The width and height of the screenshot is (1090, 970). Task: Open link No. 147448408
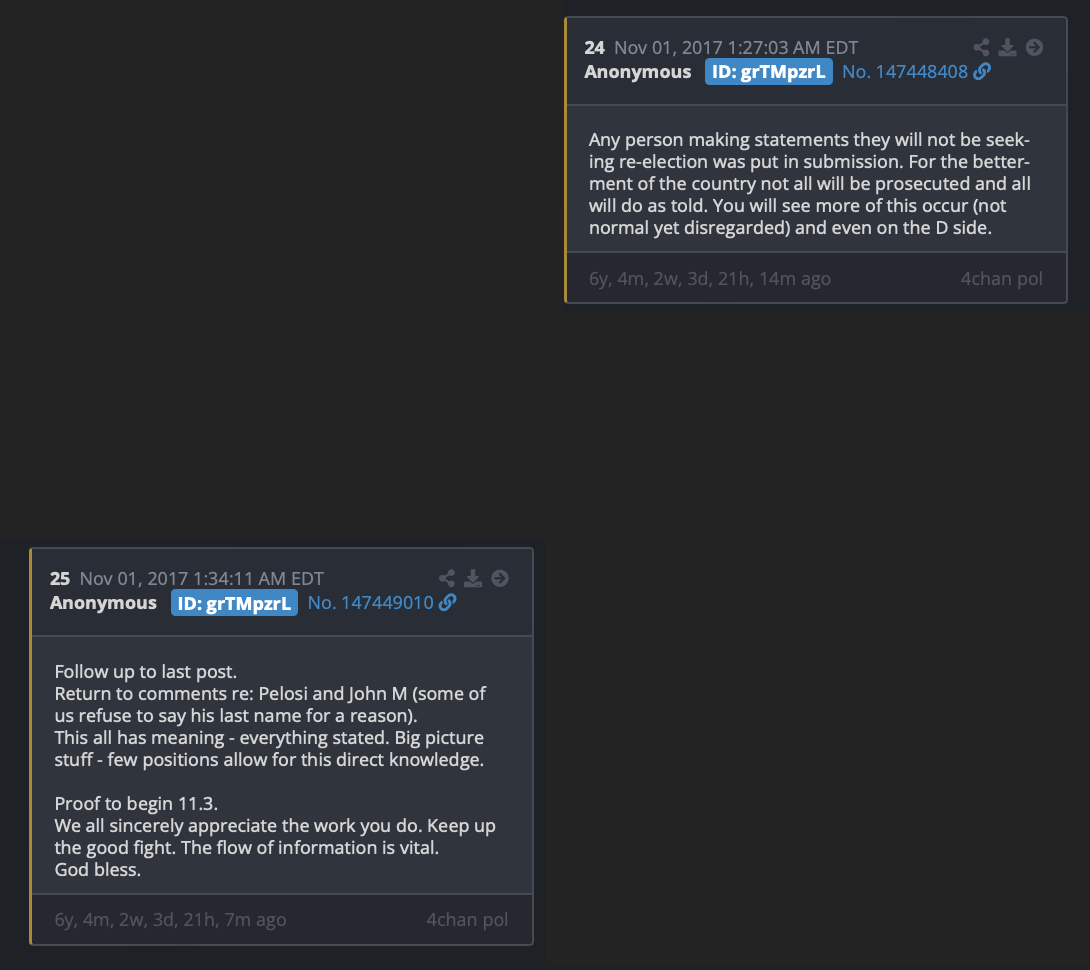[x=904, y=72]
